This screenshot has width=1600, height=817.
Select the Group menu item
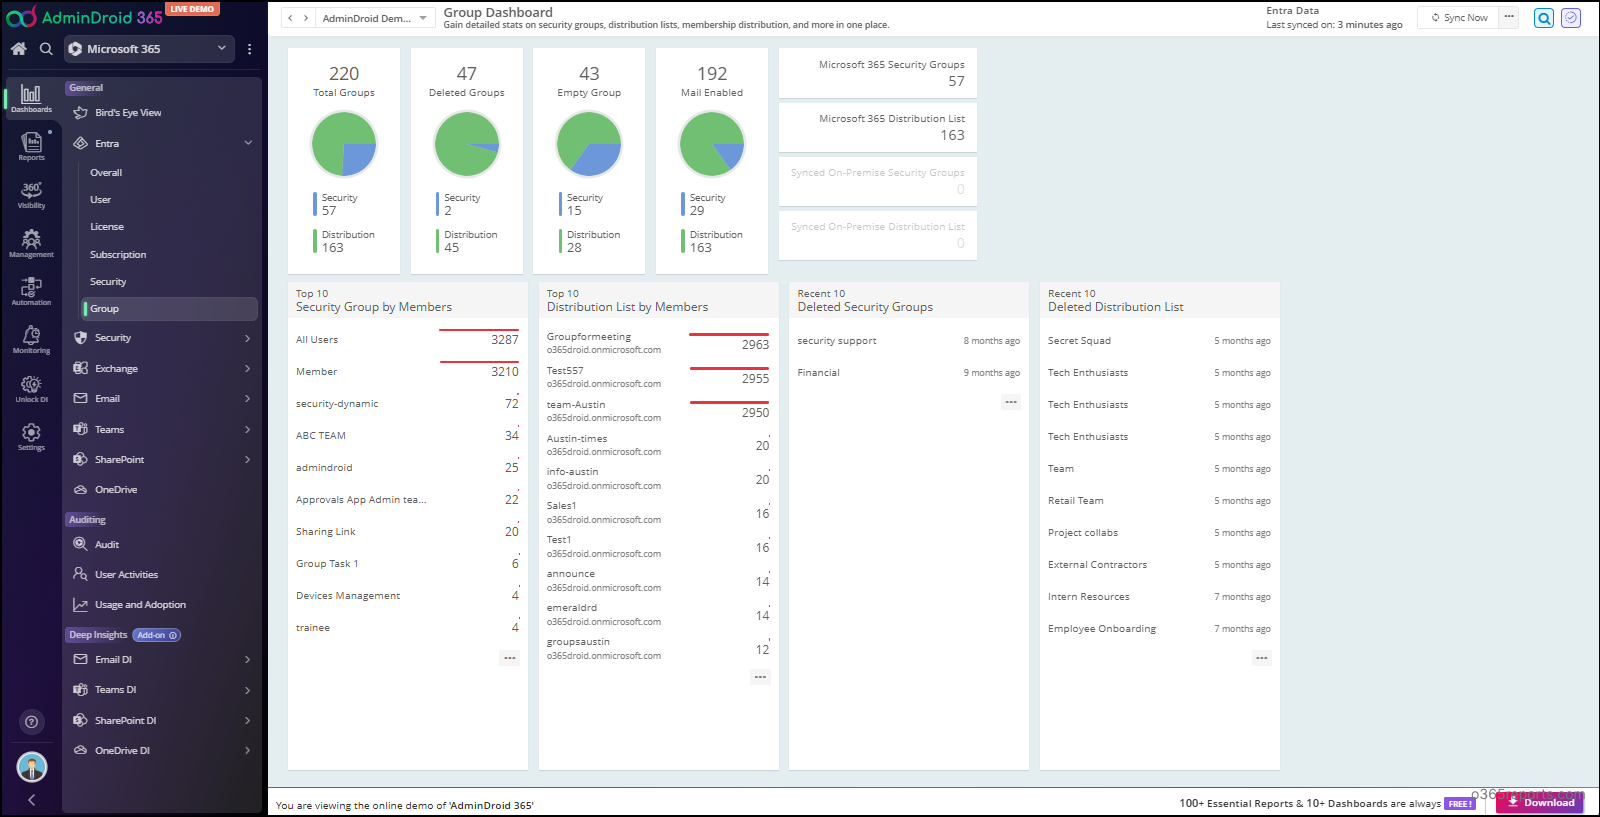[170, 309]
